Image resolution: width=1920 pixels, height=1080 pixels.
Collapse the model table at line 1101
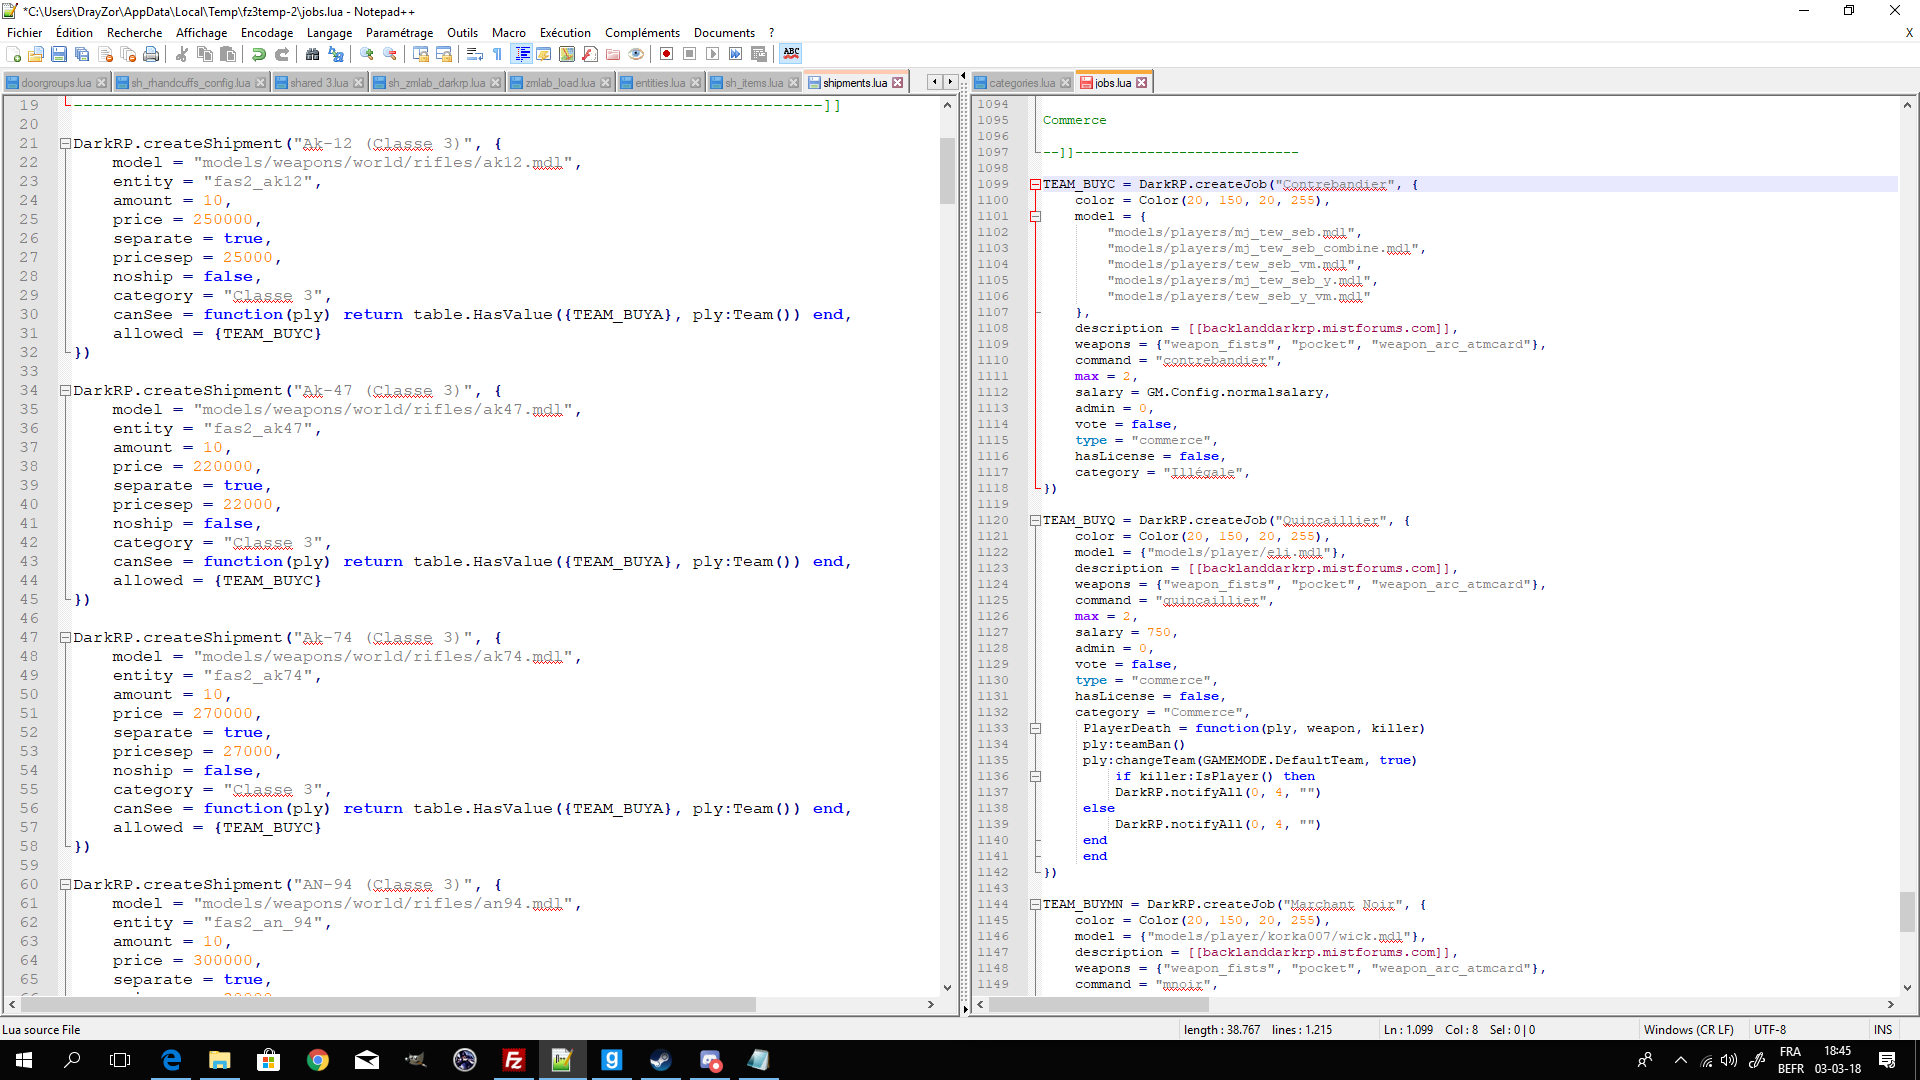(x=1036, y=217)
